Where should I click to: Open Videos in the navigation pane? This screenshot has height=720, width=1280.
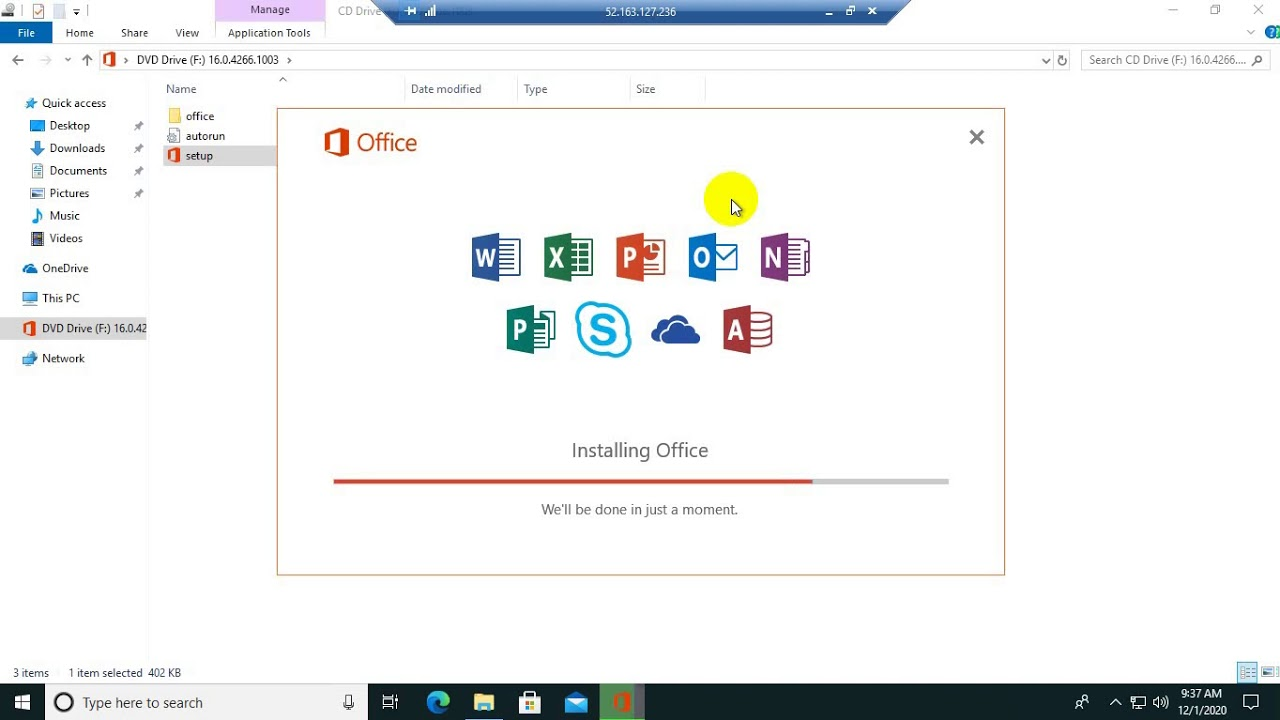point(56,238)
